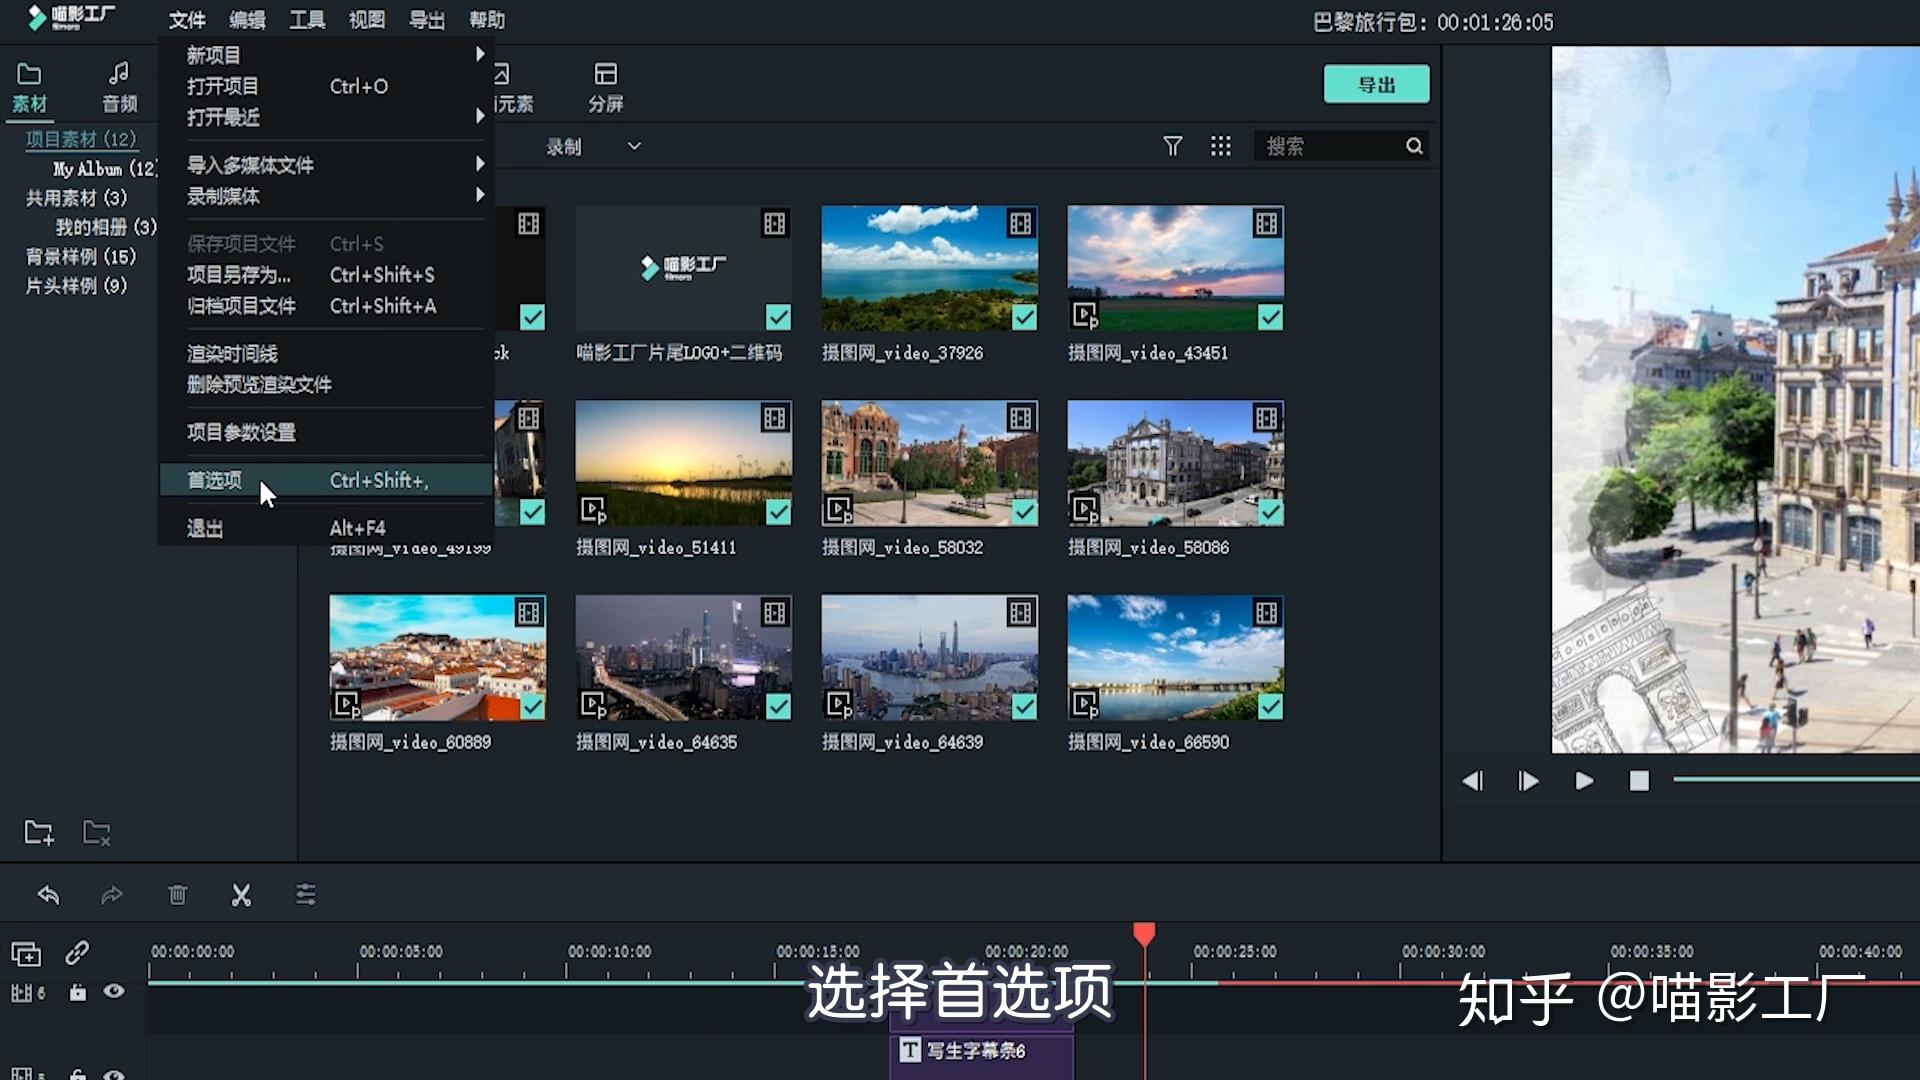Click the play button in preview

[x=1584, y=781]
